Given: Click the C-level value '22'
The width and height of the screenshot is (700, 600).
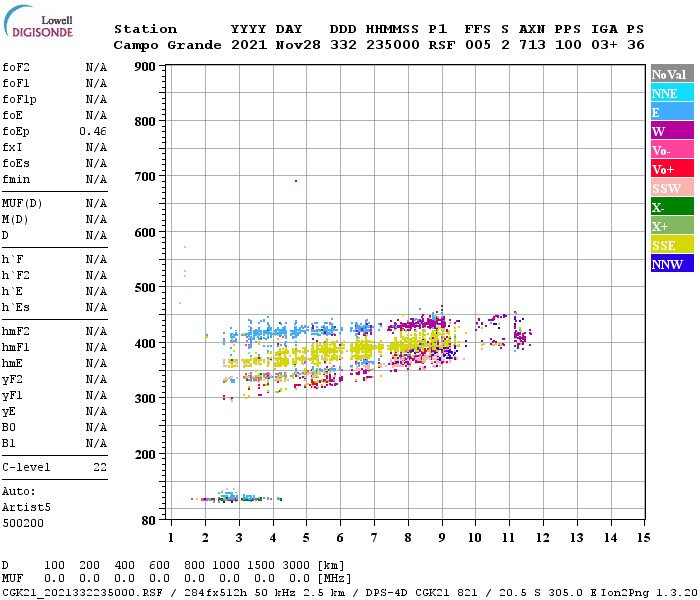Looking at the screenshot, I should (x=100, y=467).
